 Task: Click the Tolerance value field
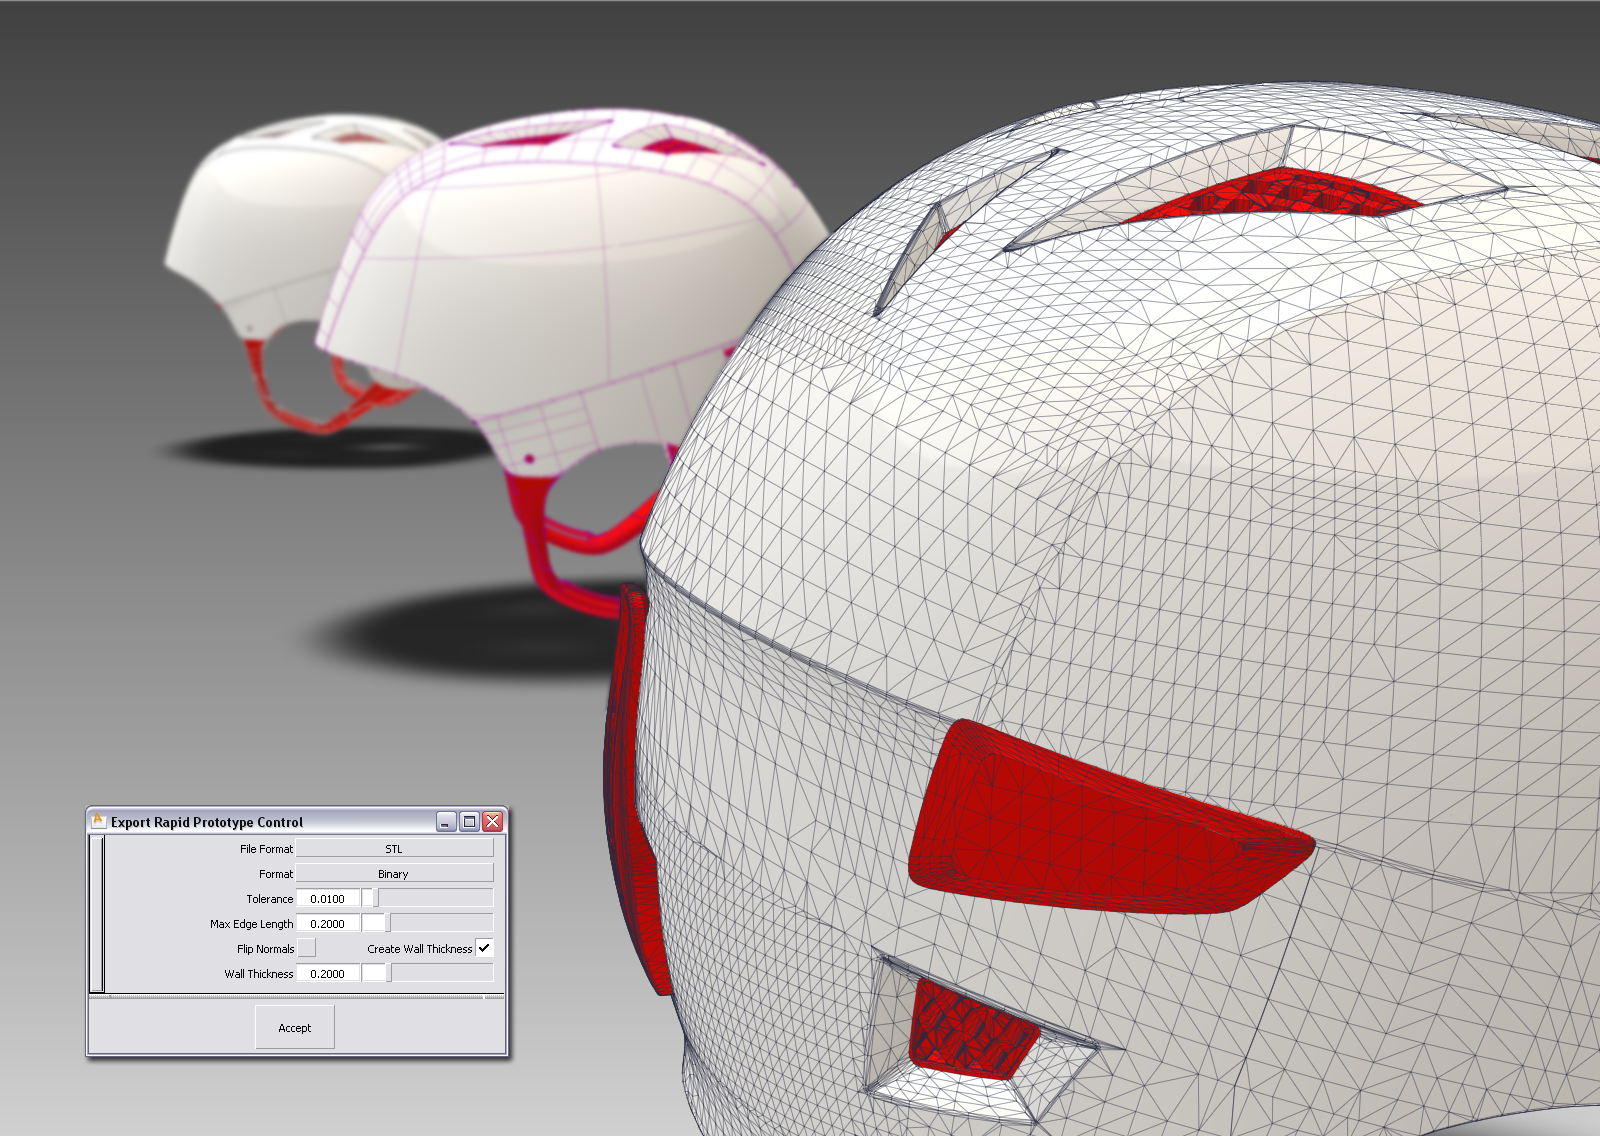tap(328, 899)
